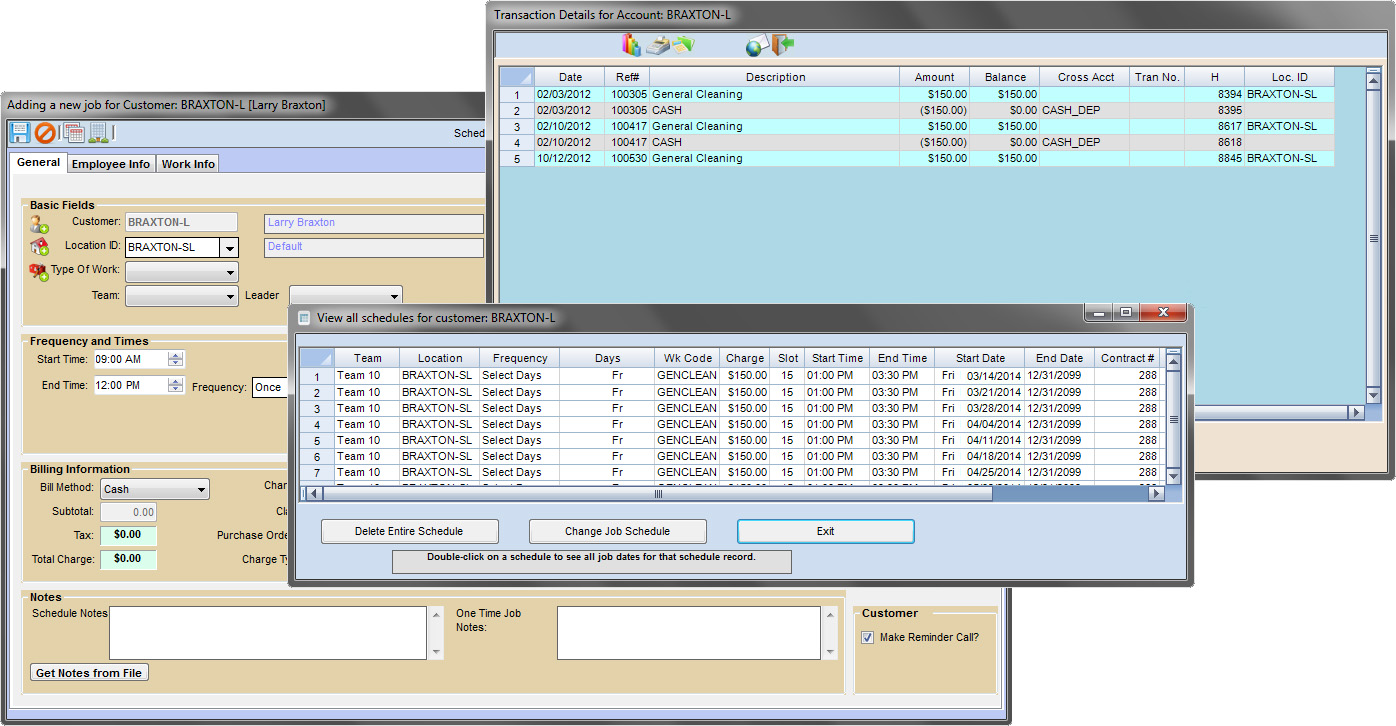Image resolution: width=1396 pixels, height=726 pixels.
Task: Click the Balance column header
Action: [x=1005, y=77]
